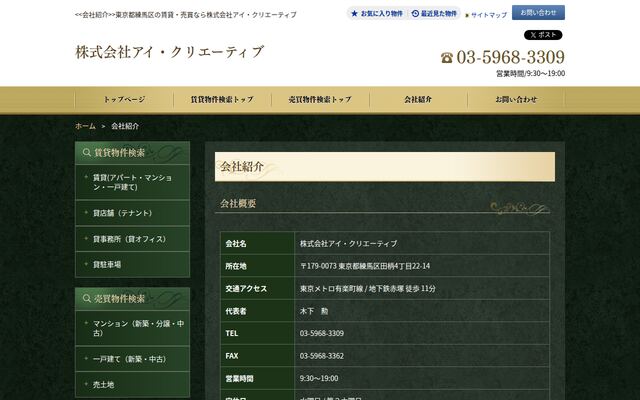Click the telephone icon next to 03-5968-3309

point(447,58)
